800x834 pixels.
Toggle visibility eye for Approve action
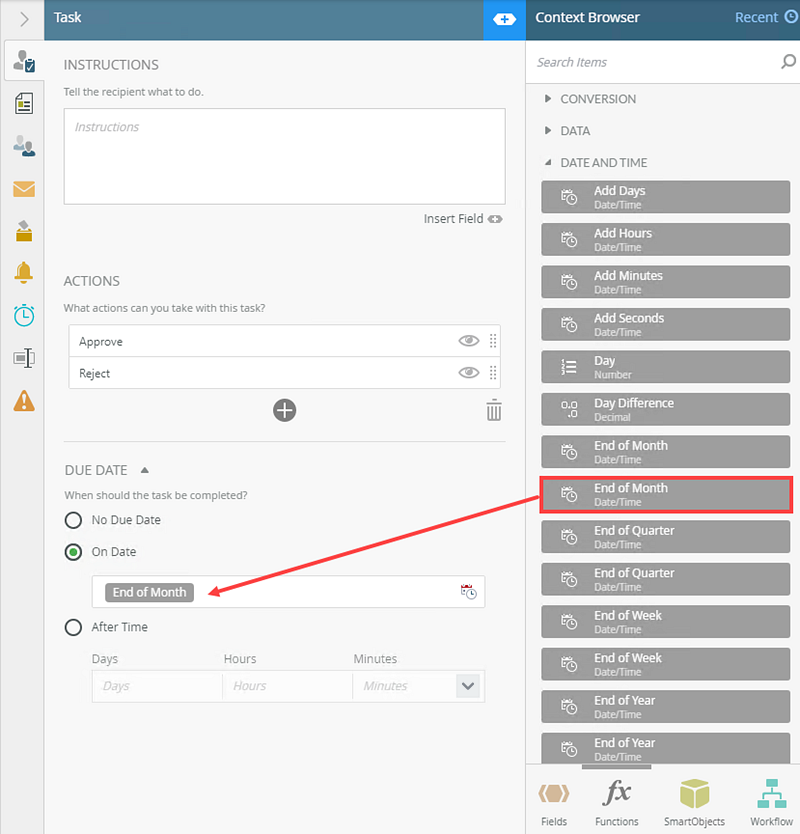point(468,341)
